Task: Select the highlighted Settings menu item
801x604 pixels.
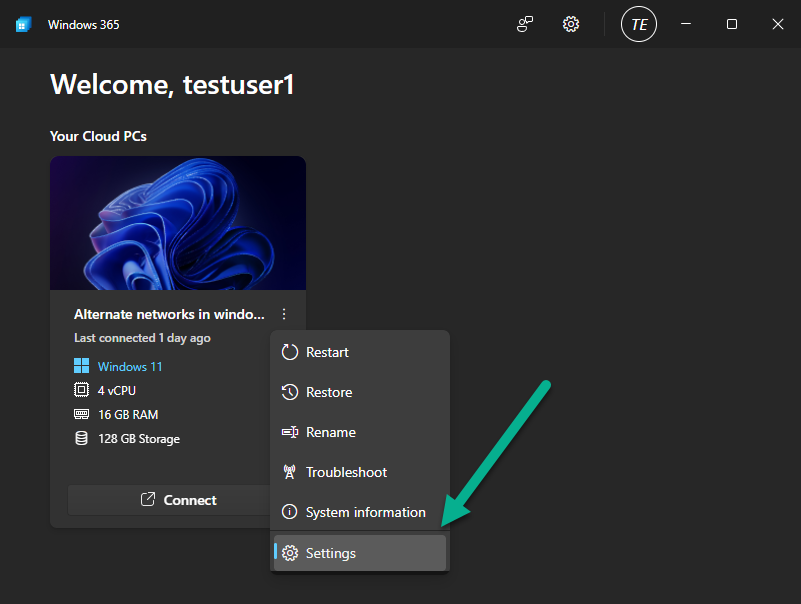Action: [x=360, y=553]
